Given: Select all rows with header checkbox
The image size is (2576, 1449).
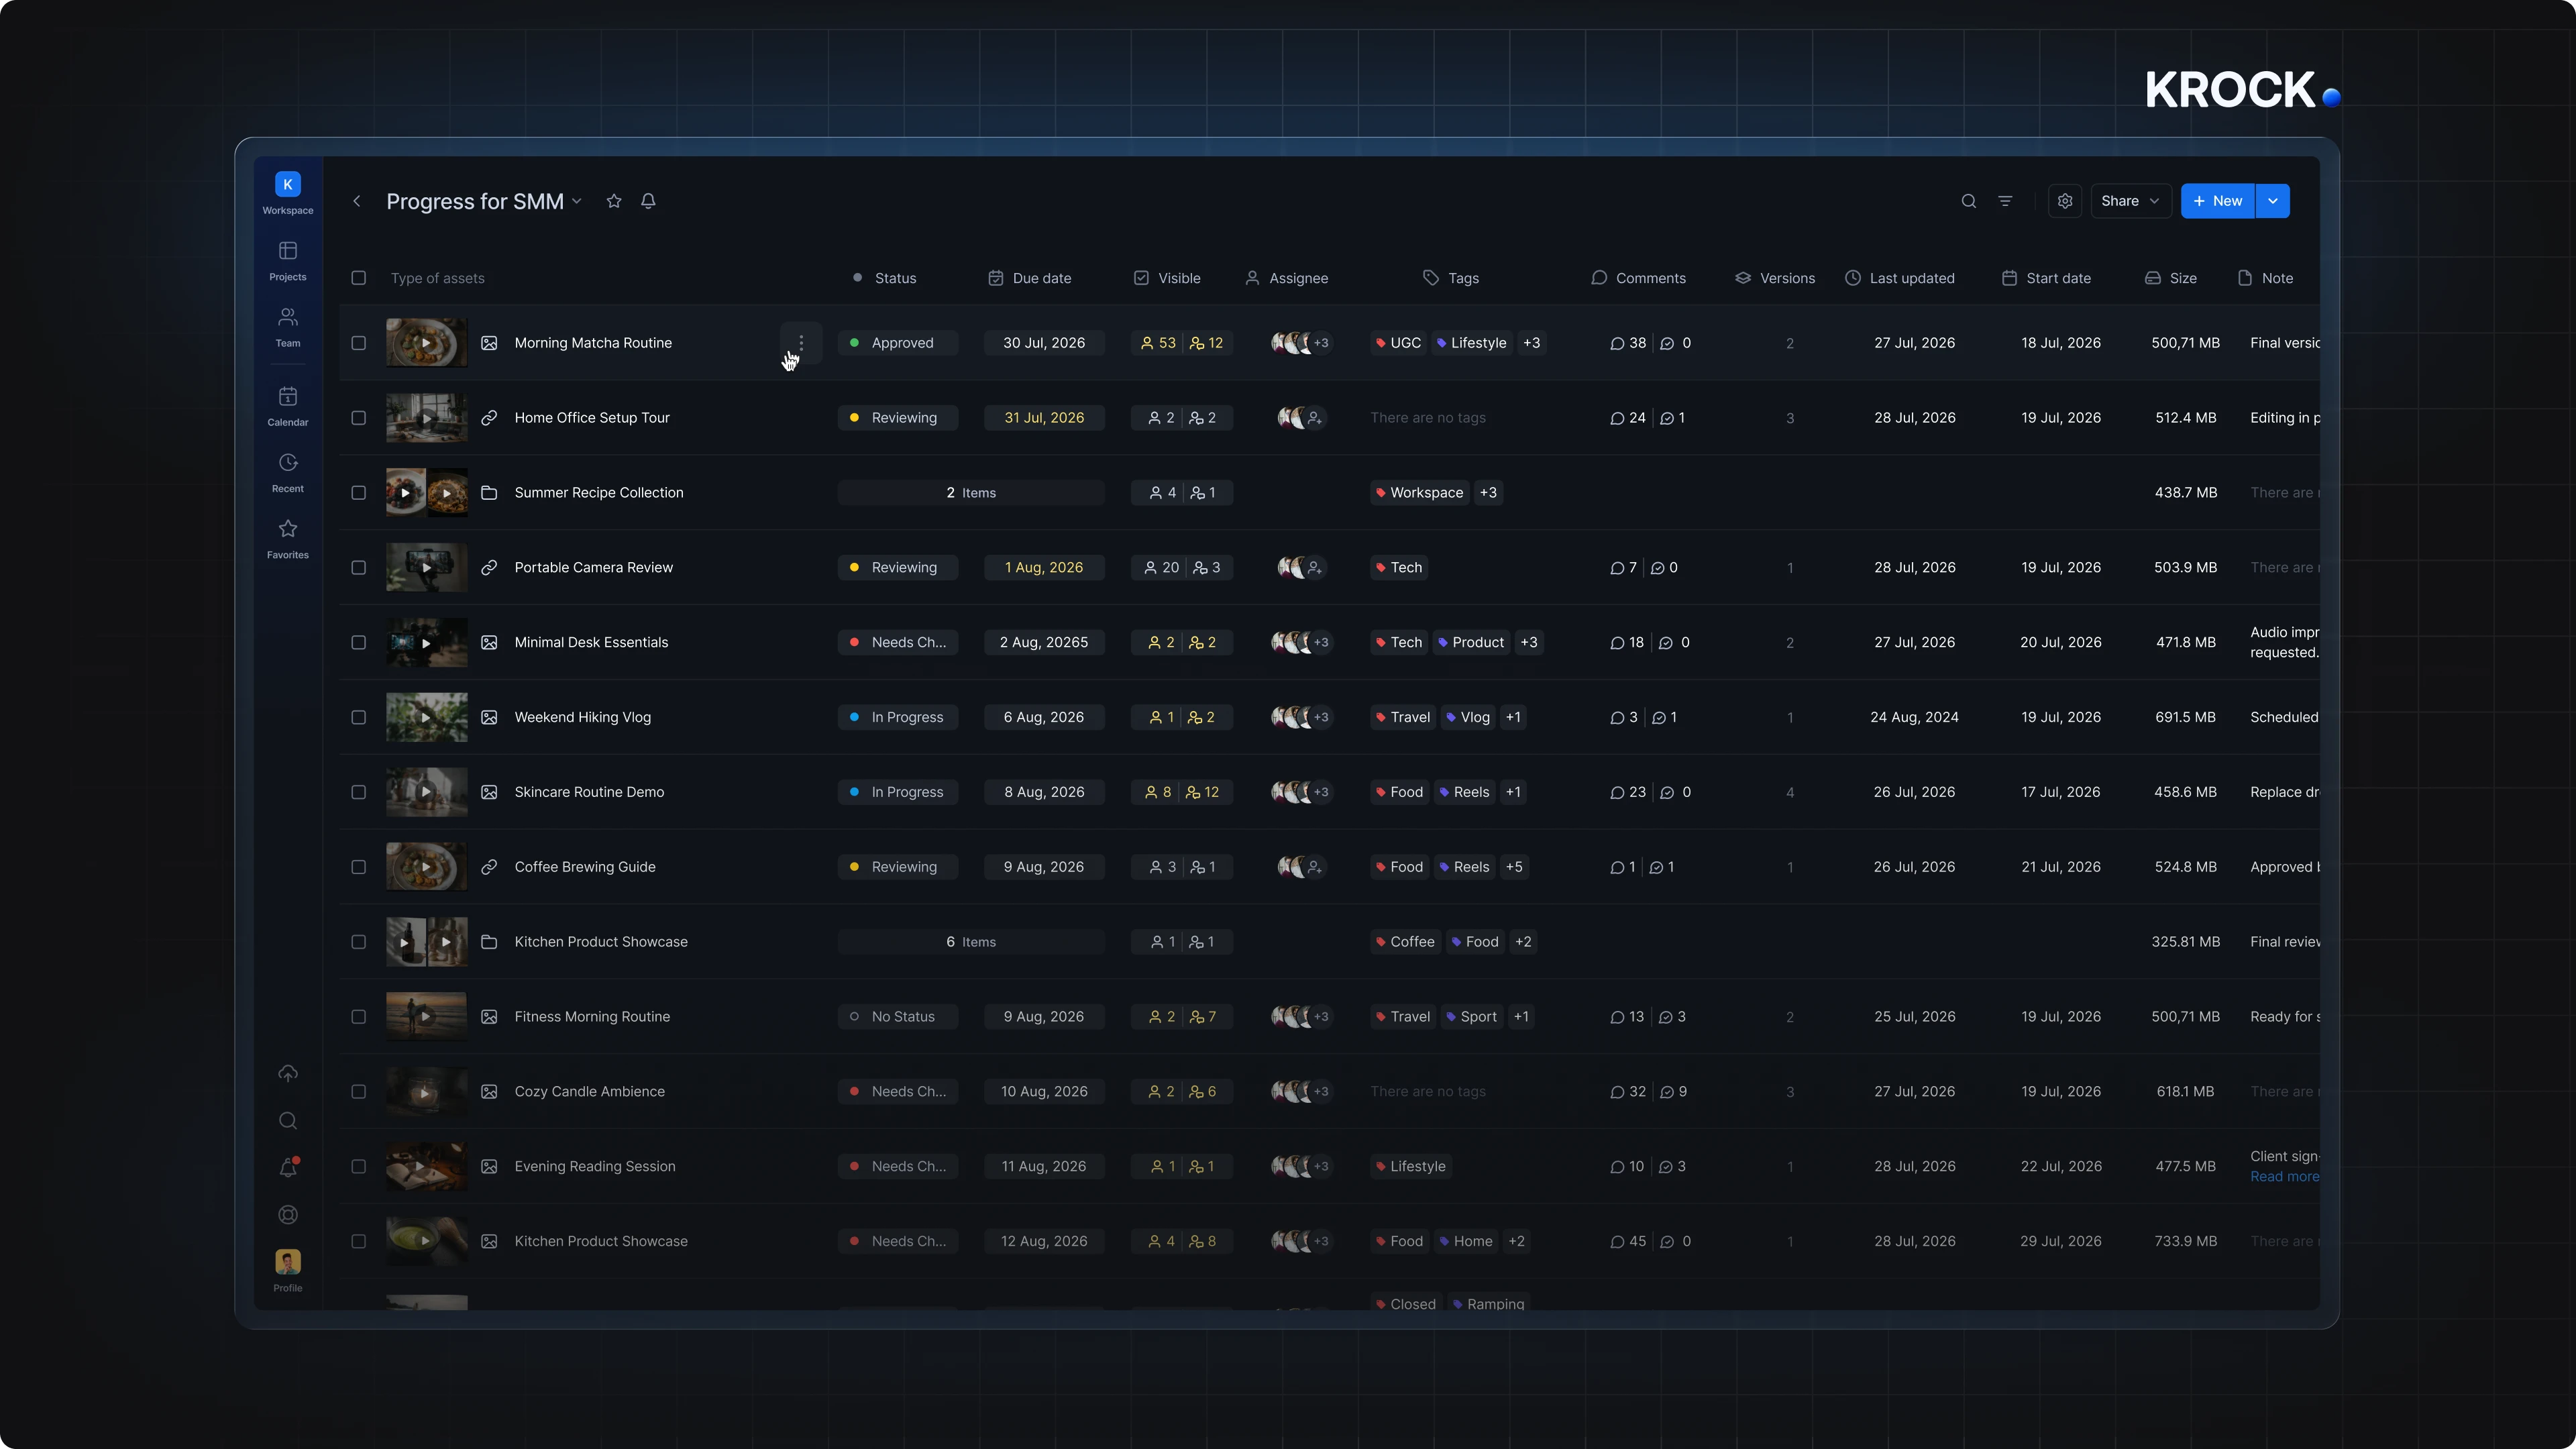Looking at the screenshot, I should pyautogui.click(x=358, y=278).
